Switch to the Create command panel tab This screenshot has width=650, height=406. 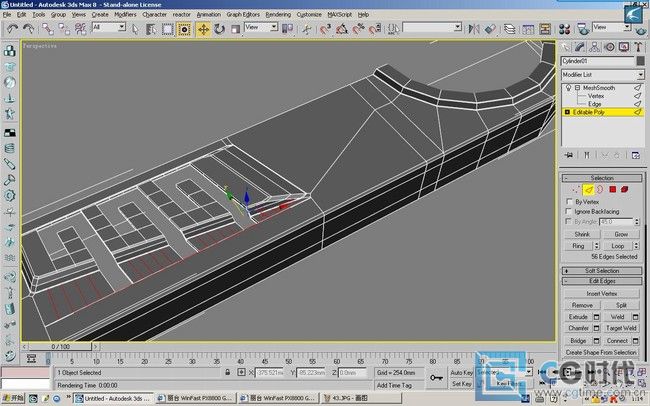coord(565,47)
